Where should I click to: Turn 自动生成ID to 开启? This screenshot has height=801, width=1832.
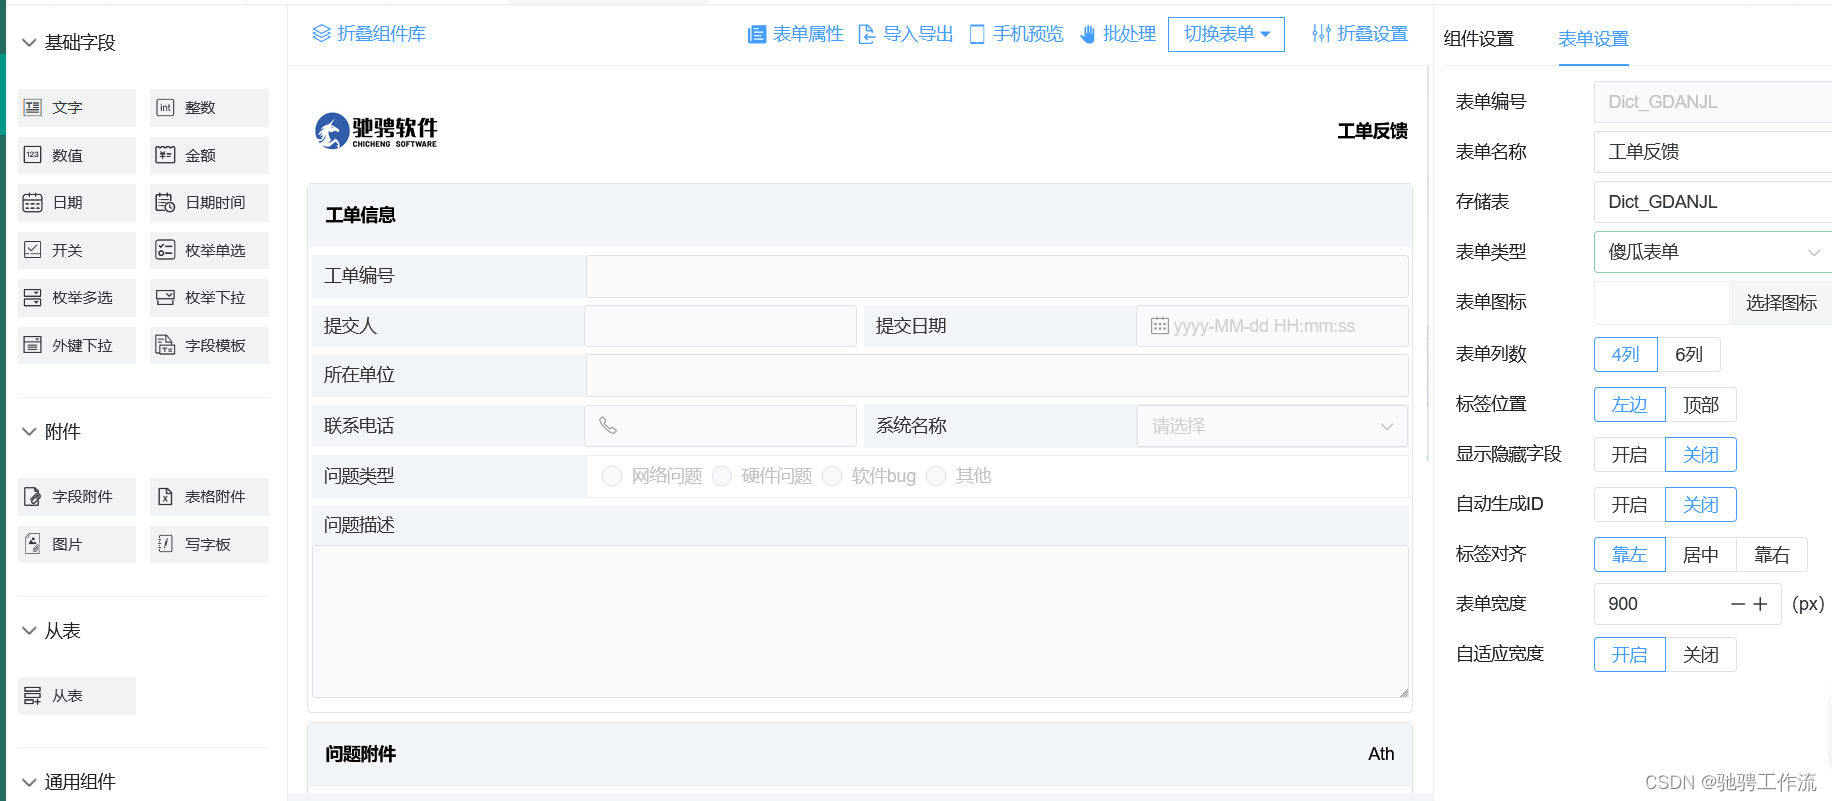coord(1630,505)
